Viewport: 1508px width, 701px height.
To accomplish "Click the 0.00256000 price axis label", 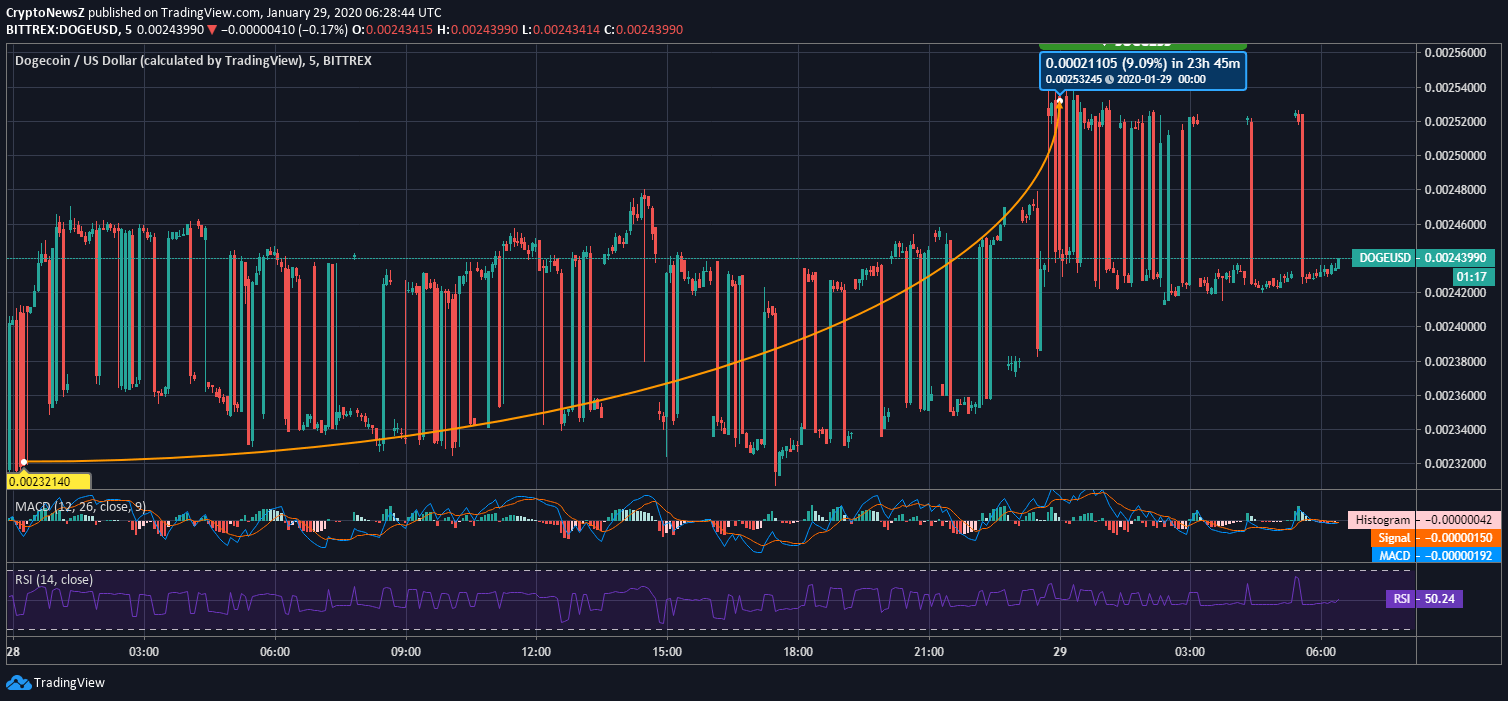I will click(x=1456, y=53).
